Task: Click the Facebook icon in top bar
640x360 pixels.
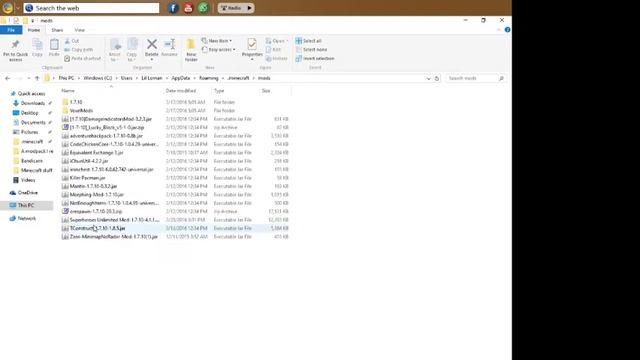Action: point(173,8)
